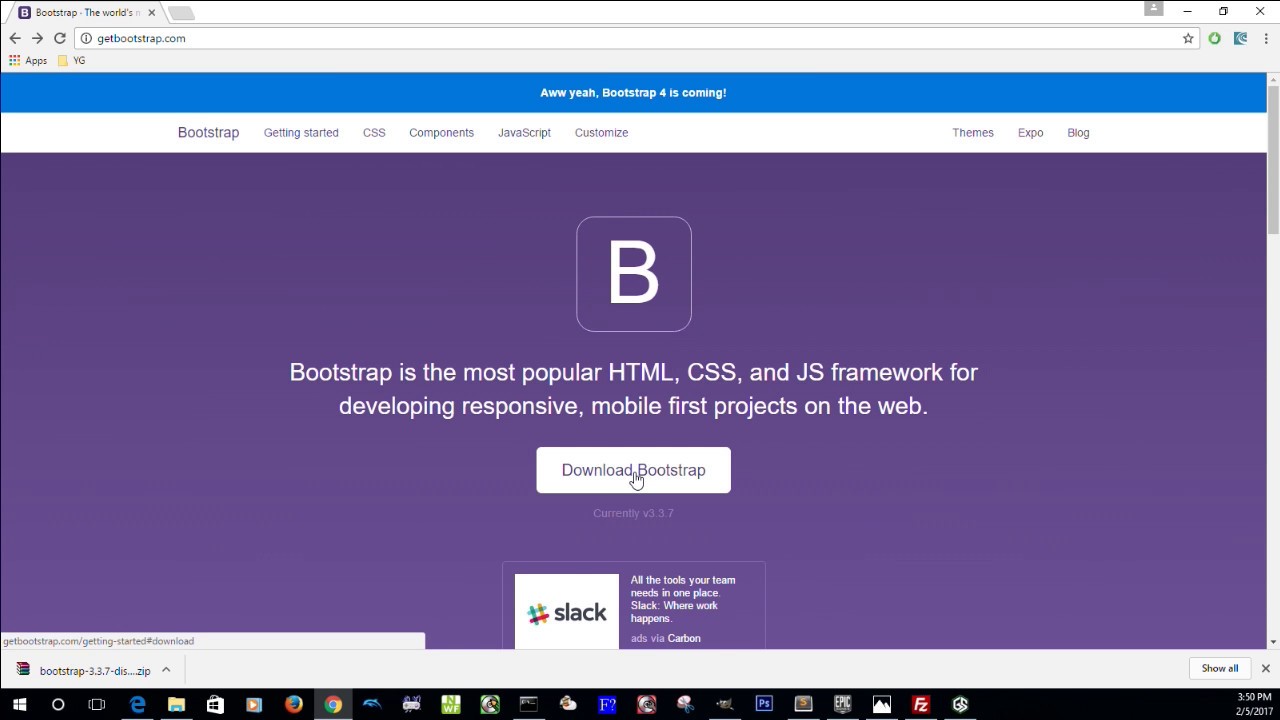Click the large Bootstrap B logo

click(634, 274)
